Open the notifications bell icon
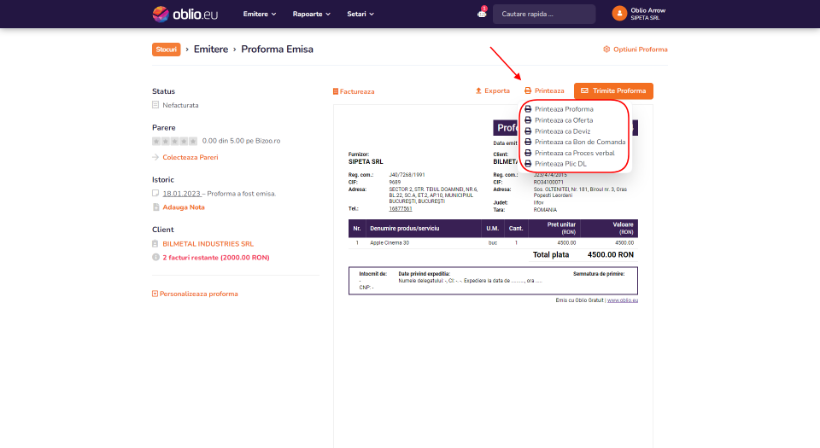Image resolution: width=820 pixels, height=448 pixels. [x=482, y=14]
